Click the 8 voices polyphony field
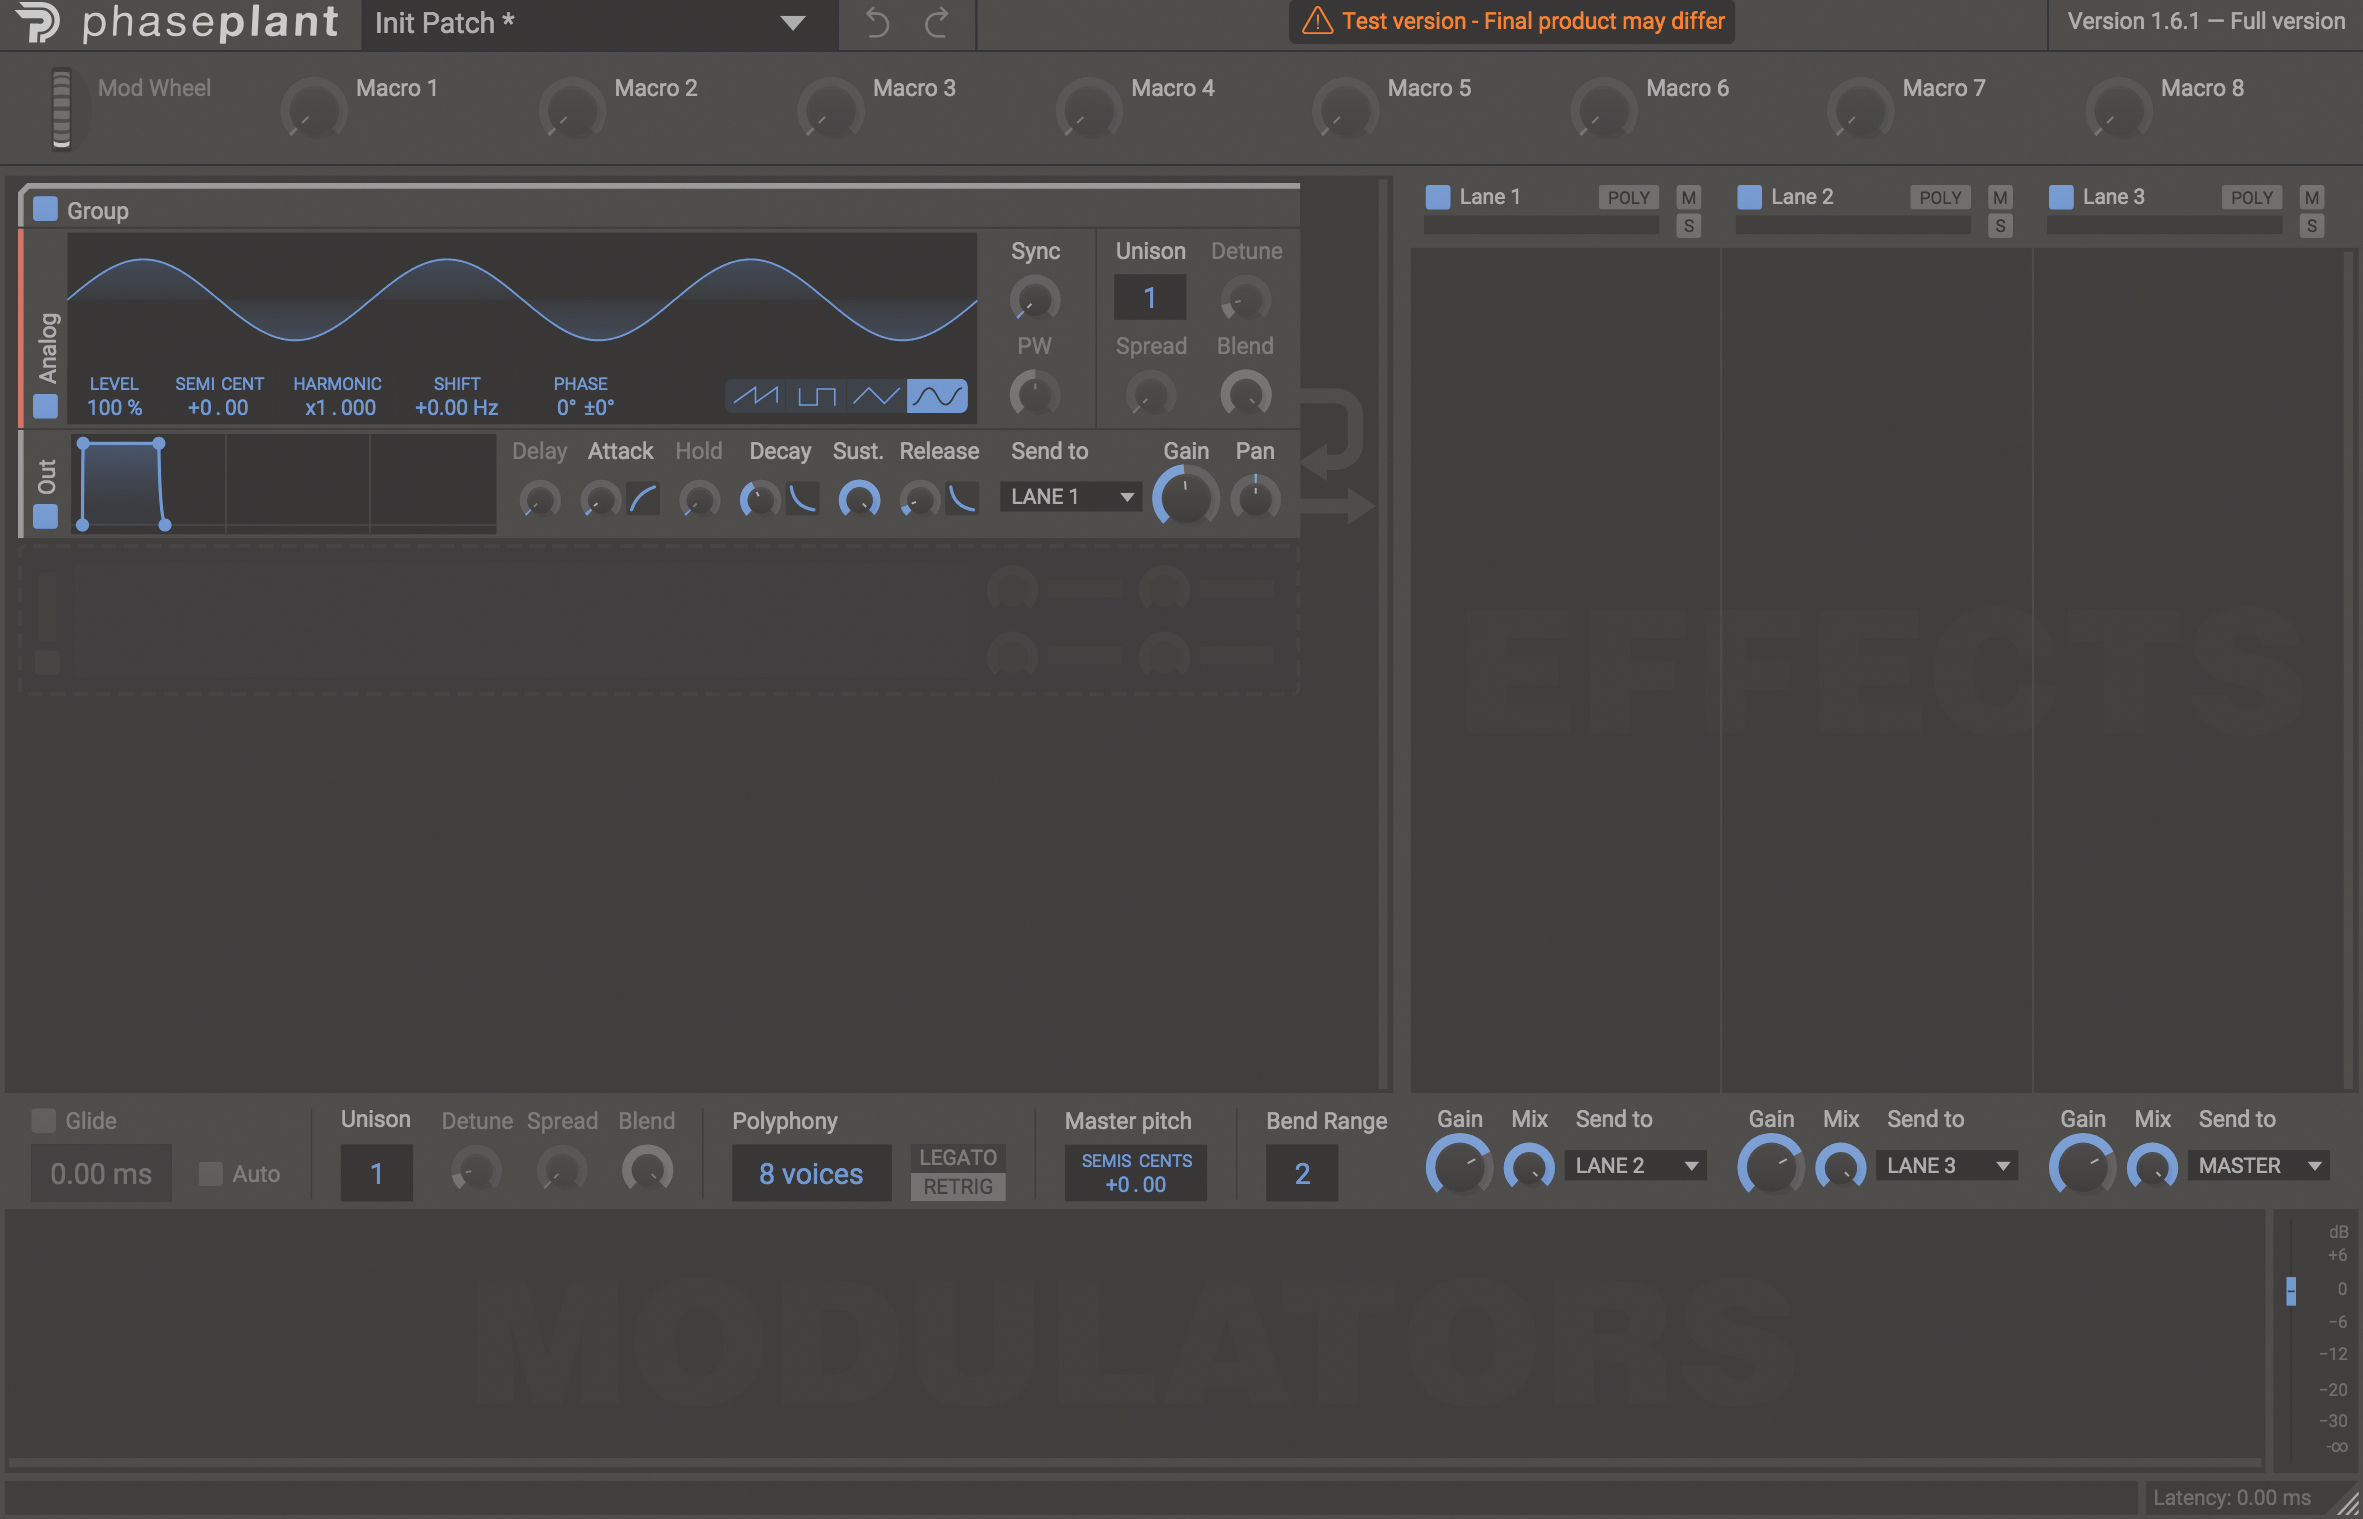Image resolution: width=2363 pixels, height=1519 pixels. pos(811,1173)
